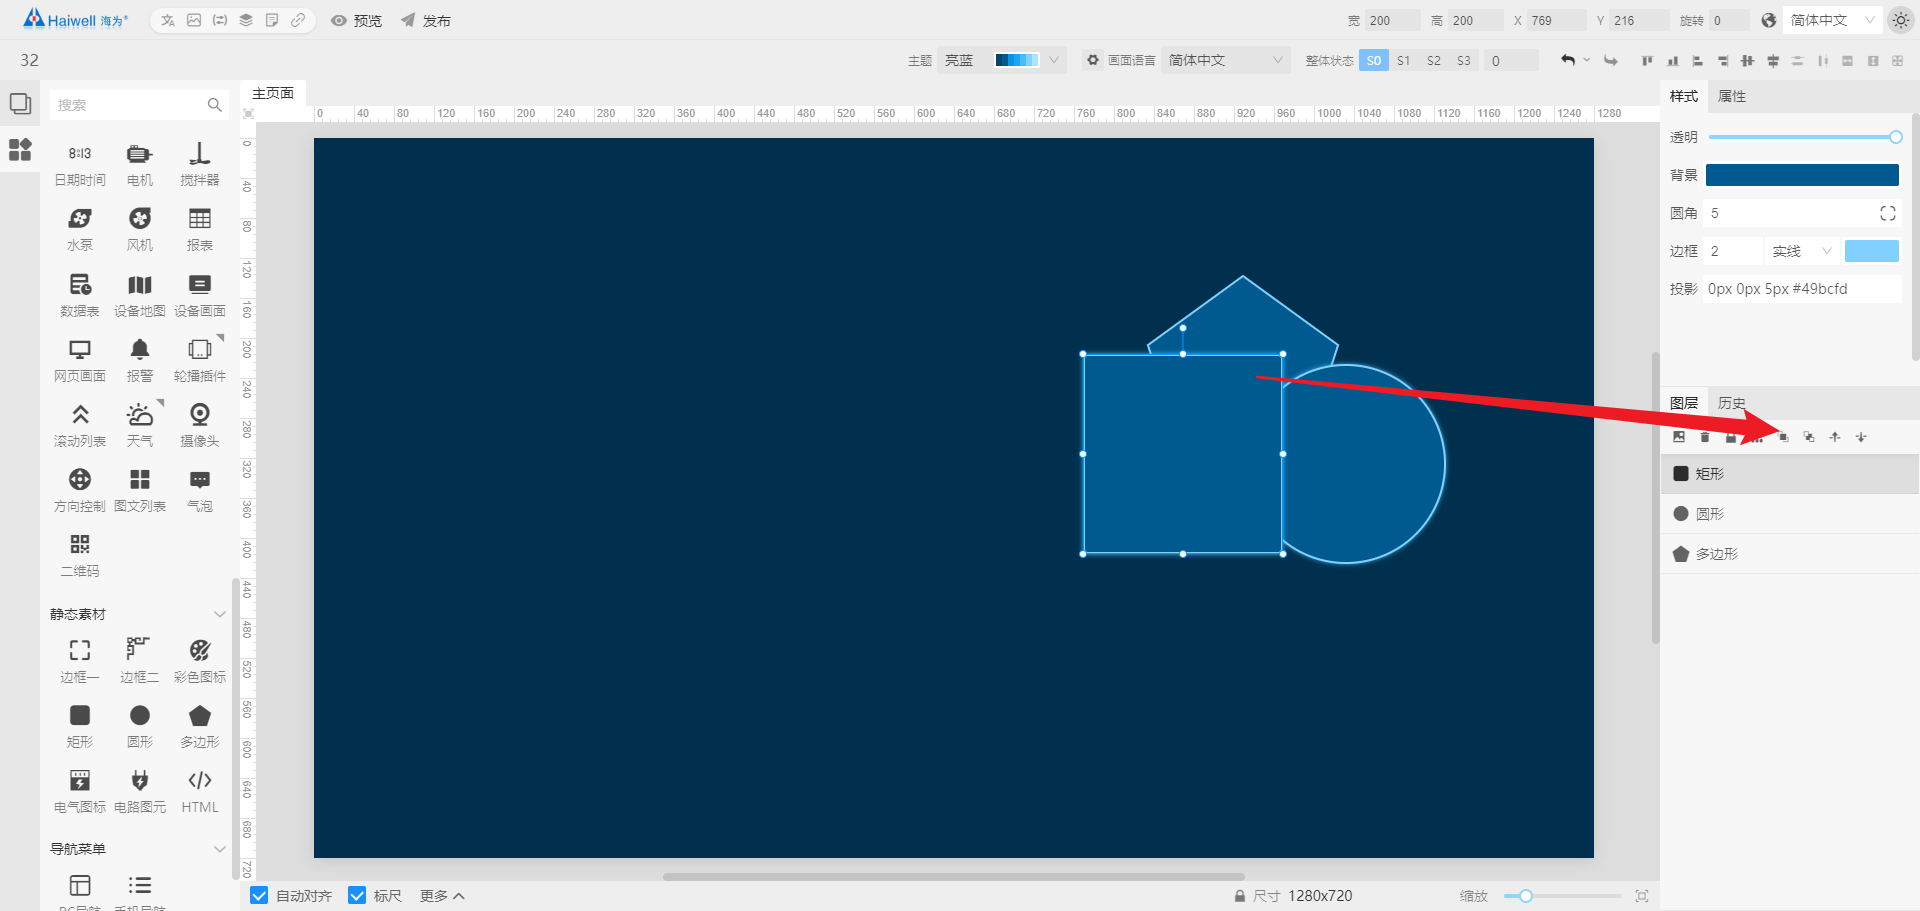Open the link chain icon in top toolbar
1920x911 pixels.
tap(298, 20)
